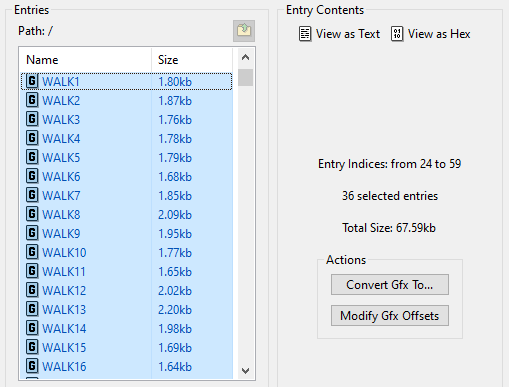Click the graphic icon beside WALK14

coord(32,328)
